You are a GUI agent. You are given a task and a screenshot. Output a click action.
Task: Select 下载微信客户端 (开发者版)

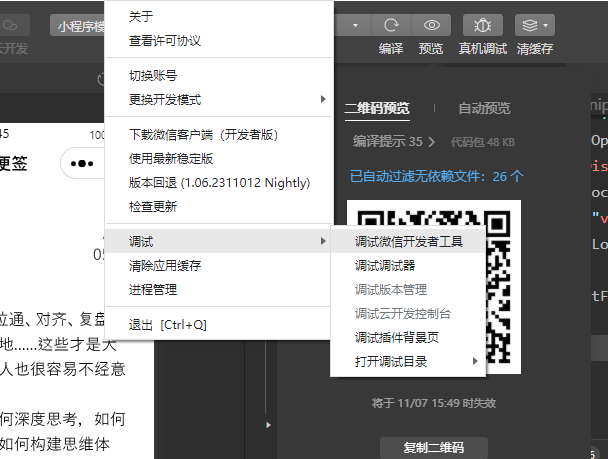[x=219, y=135]
